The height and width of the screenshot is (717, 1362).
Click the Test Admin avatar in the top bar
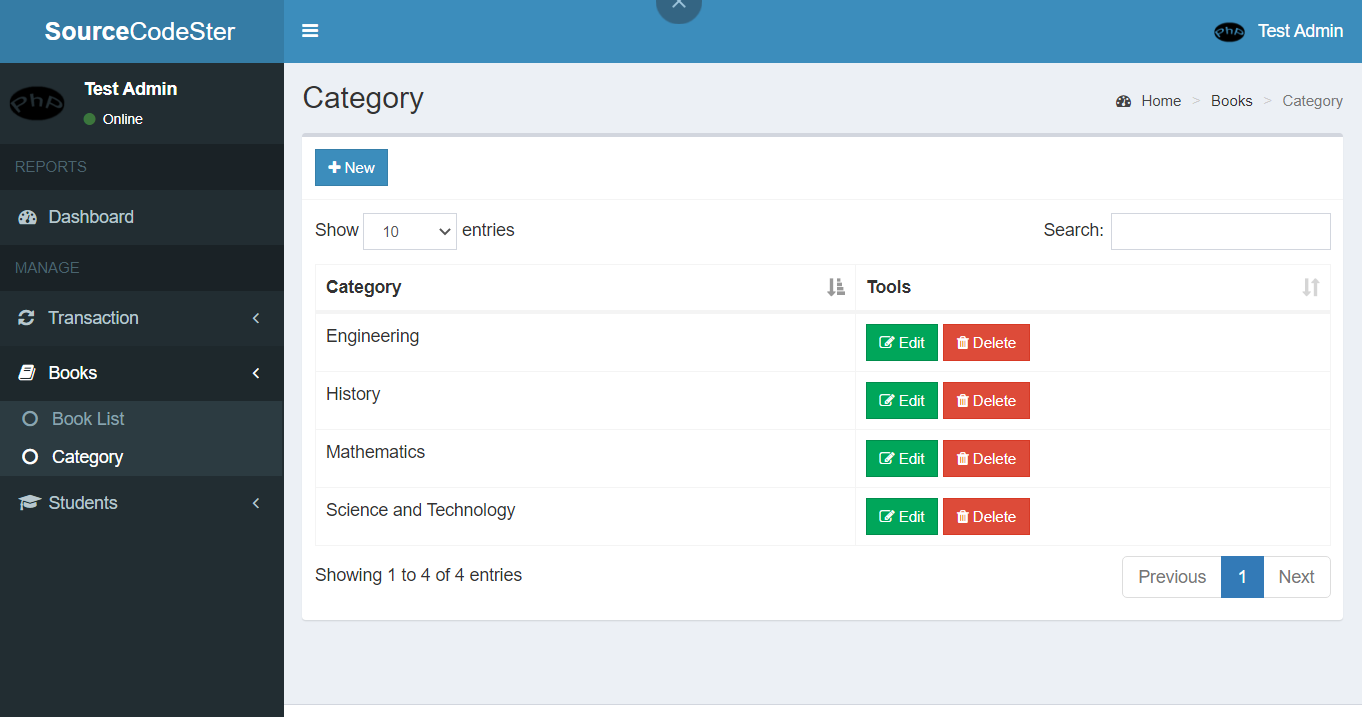pyautogui.click(x=1228, y=31)
